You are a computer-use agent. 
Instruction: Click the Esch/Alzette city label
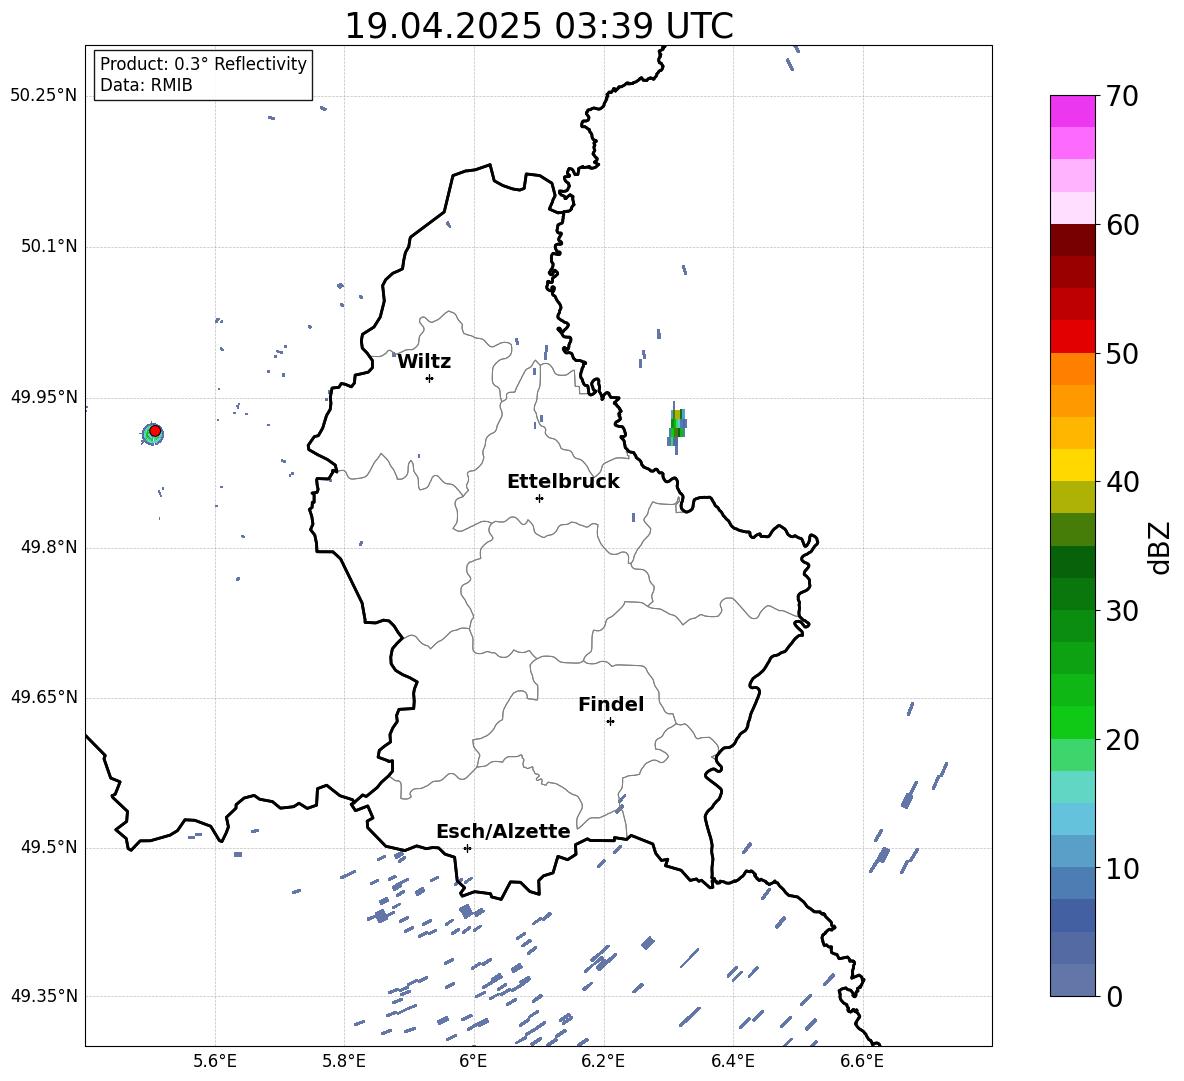tap(503, 831)
